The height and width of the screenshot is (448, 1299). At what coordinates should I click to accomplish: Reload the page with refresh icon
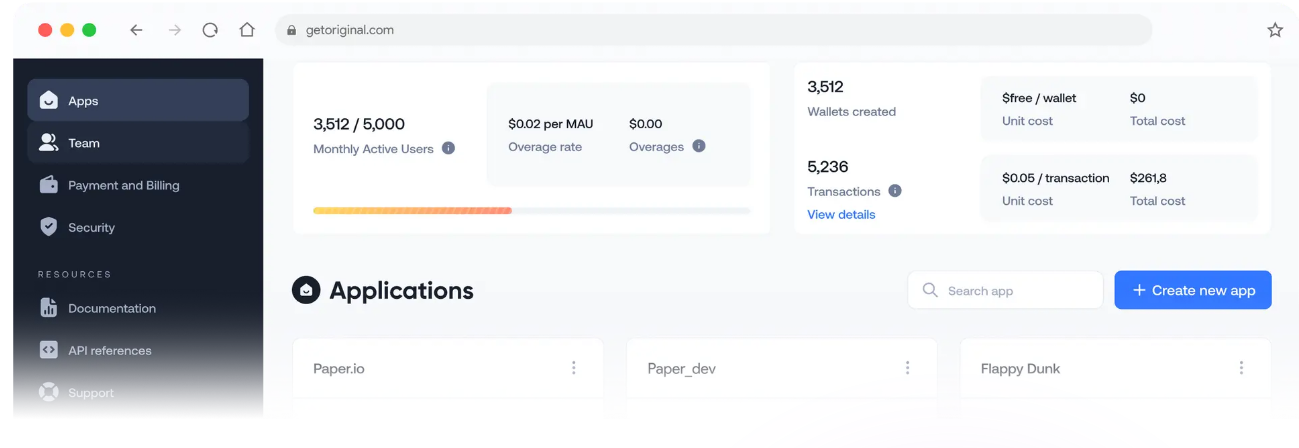coord(210,30)
